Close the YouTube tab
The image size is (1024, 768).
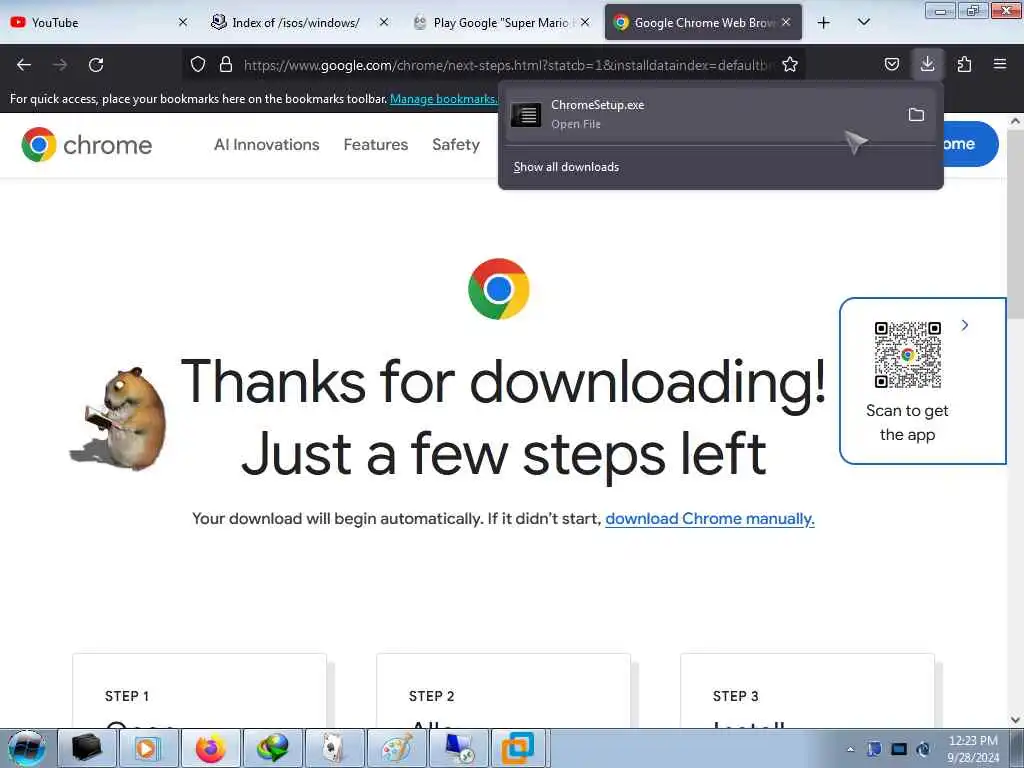183,22
